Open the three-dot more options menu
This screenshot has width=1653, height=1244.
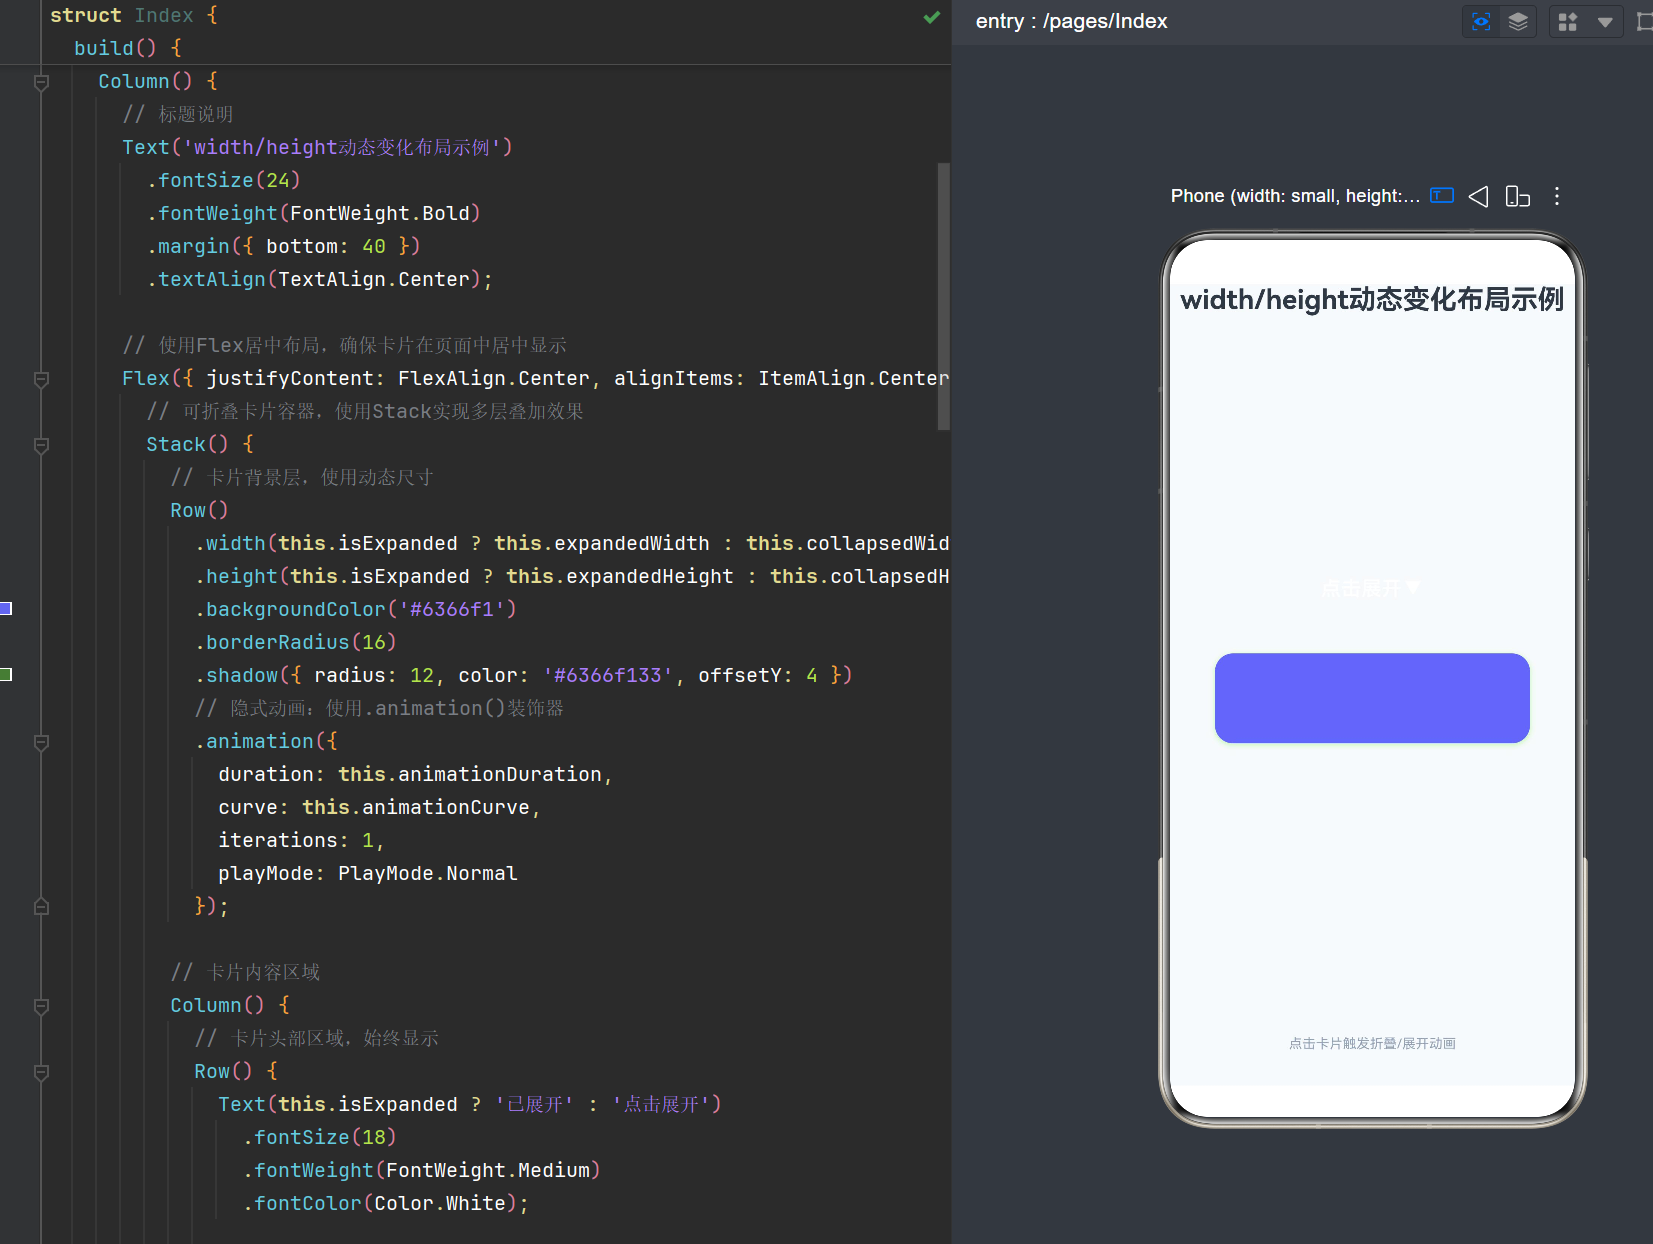[x=1557, y=196]
